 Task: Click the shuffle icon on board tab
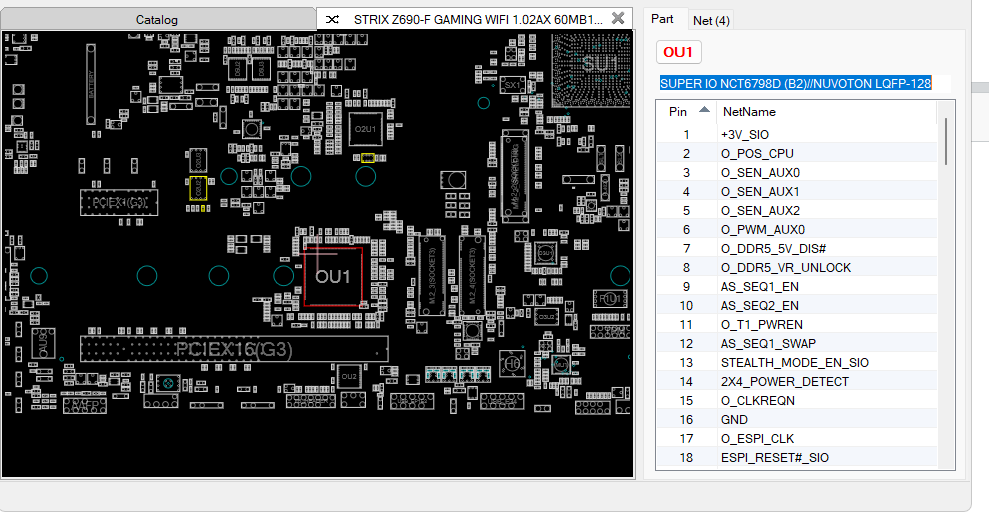click(x=332, y=20)
